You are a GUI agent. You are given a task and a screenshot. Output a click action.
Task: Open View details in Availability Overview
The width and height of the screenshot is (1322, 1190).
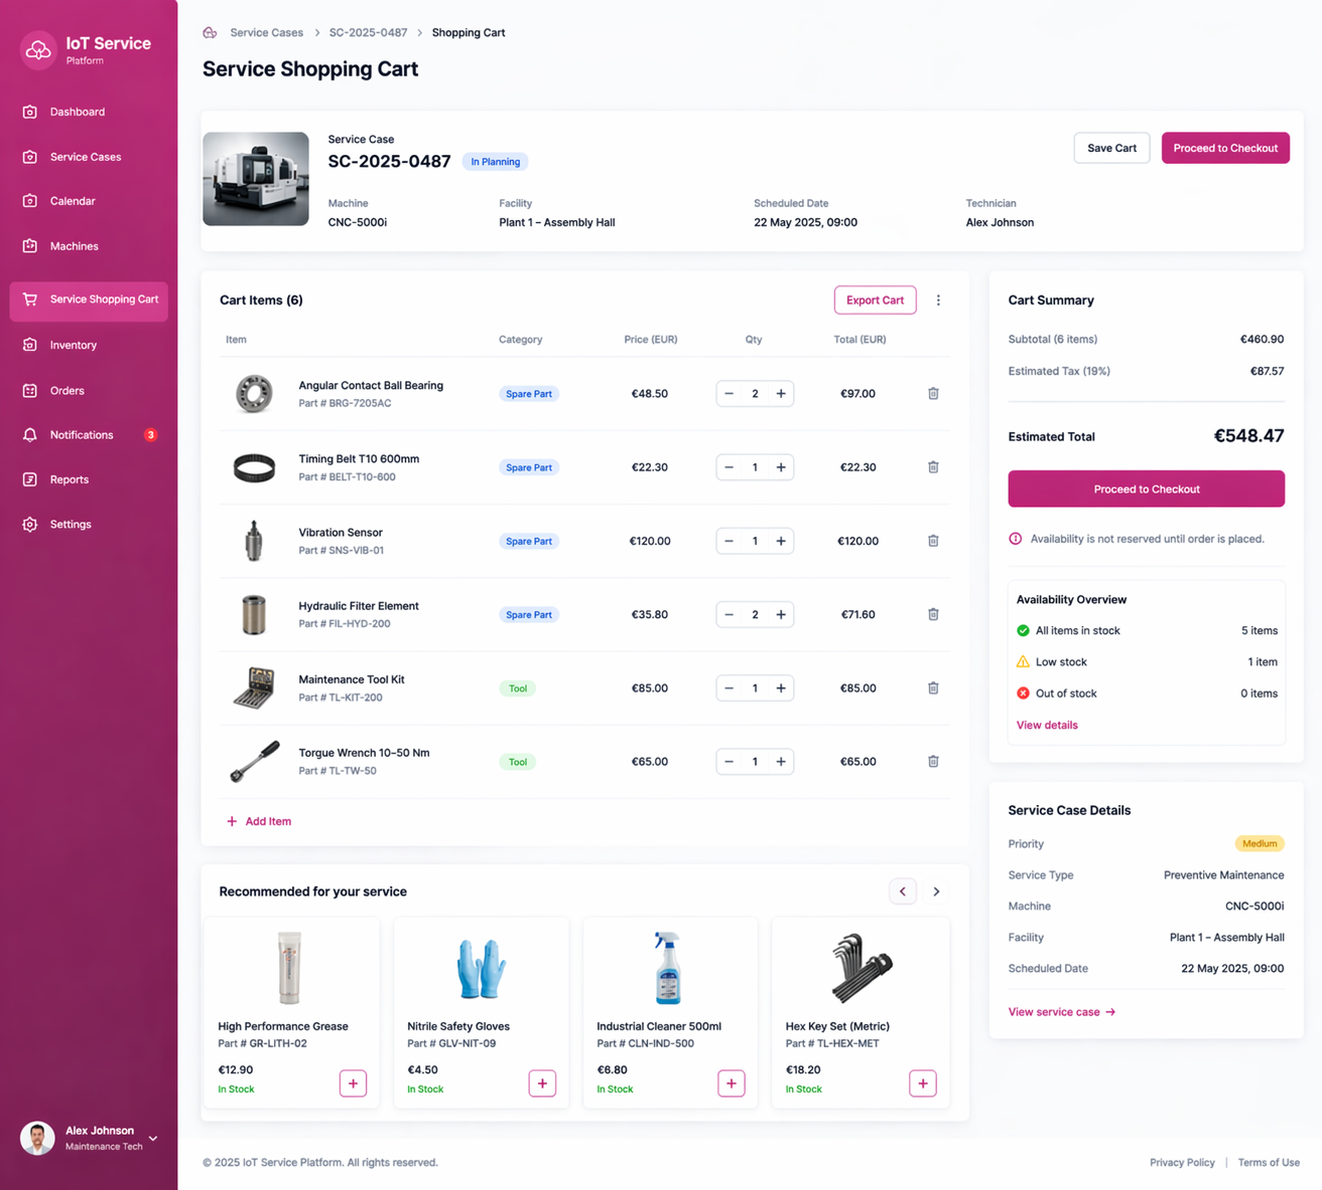[1047, 725]
